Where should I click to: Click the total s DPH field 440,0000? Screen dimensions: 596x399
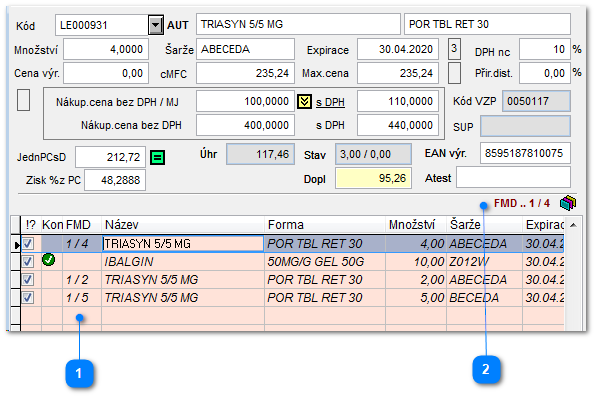pos(398,125)
